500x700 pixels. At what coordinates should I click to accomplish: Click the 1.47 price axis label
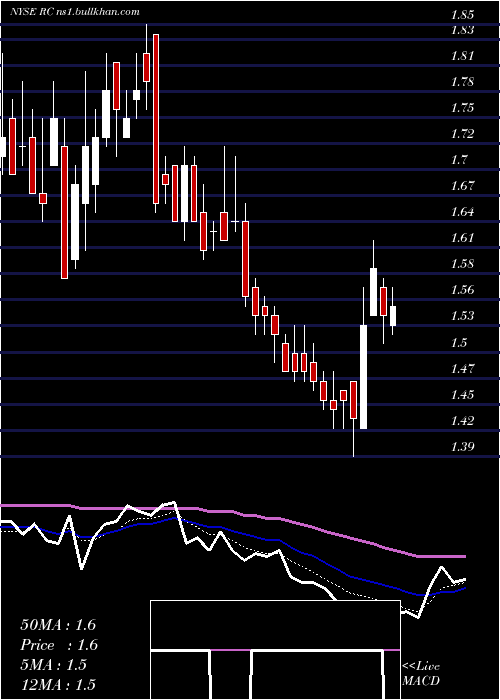462,369
